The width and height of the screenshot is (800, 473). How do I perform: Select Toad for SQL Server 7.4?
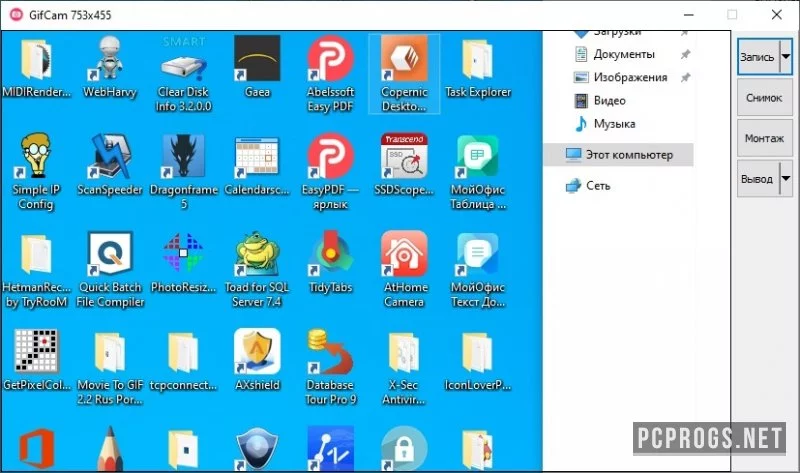[257, 270]
